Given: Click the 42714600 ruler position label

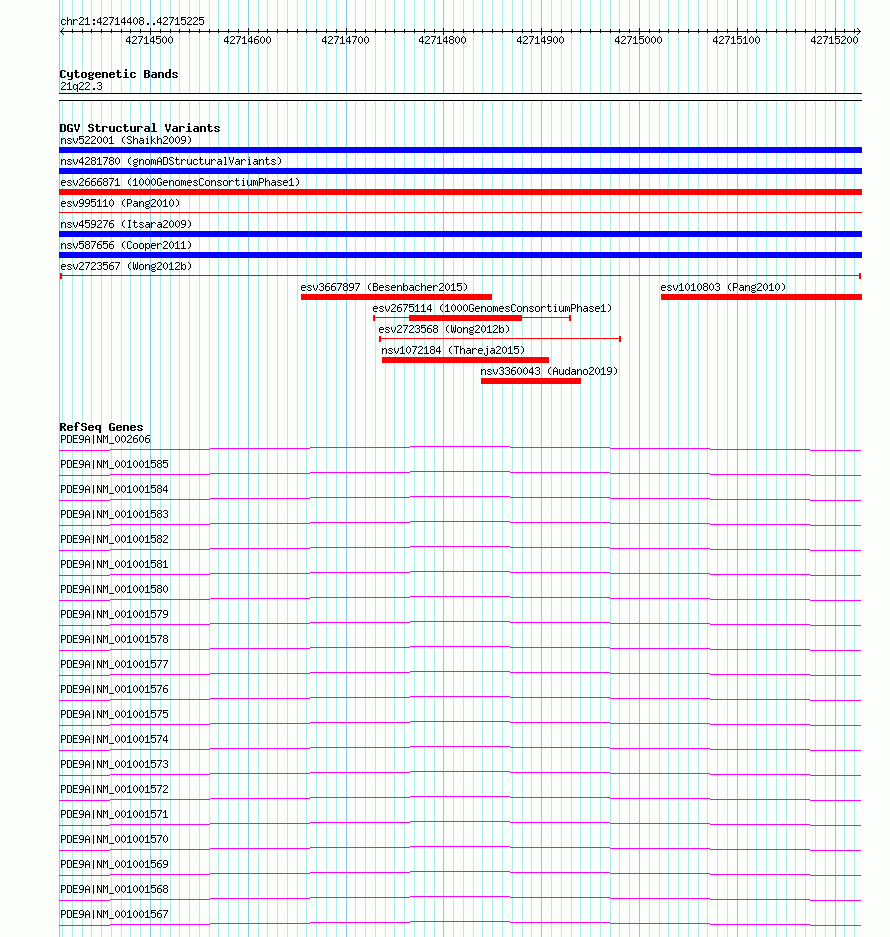Looking at the screenshot, I should (x=247, y=40).
